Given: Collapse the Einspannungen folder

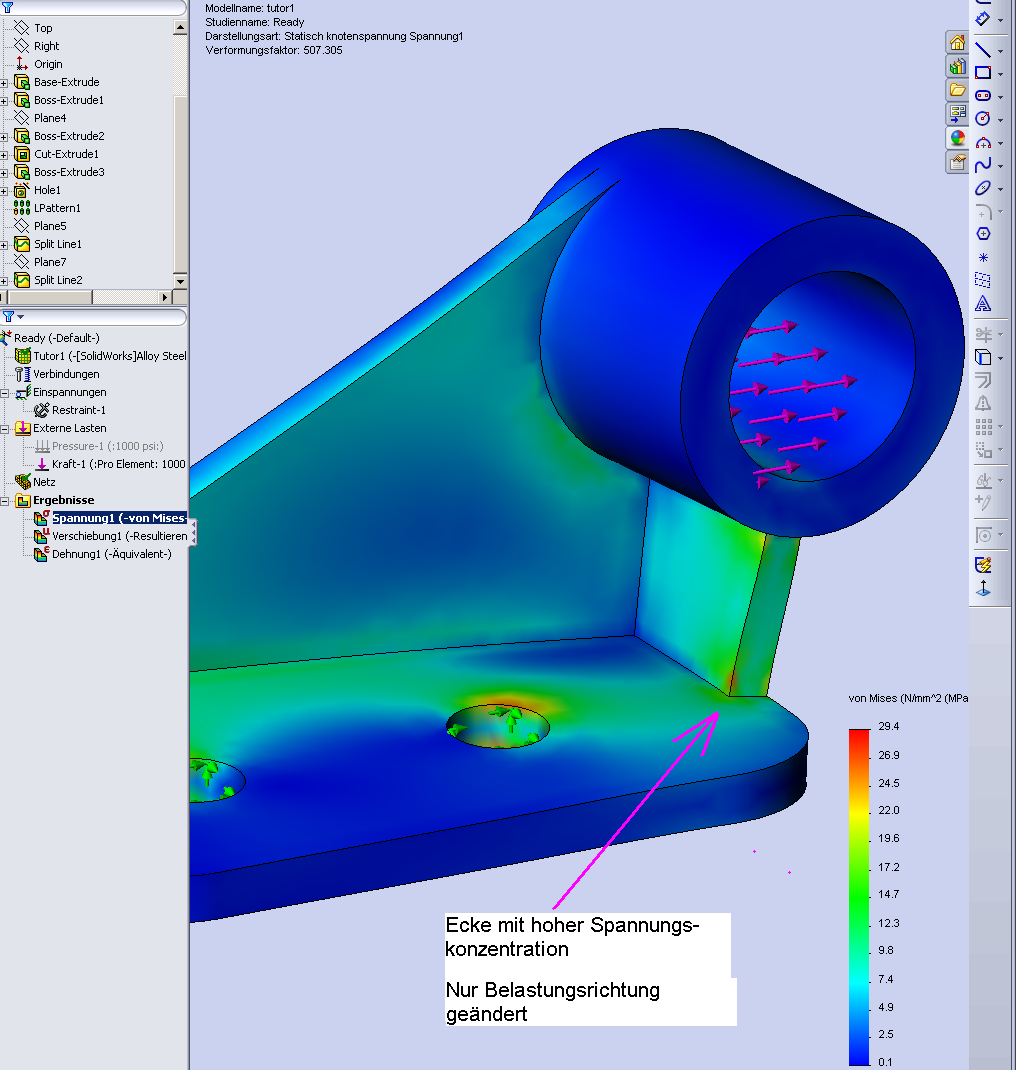Looking at the screenshot, I should pyautogui.click(x=4, y=393).
